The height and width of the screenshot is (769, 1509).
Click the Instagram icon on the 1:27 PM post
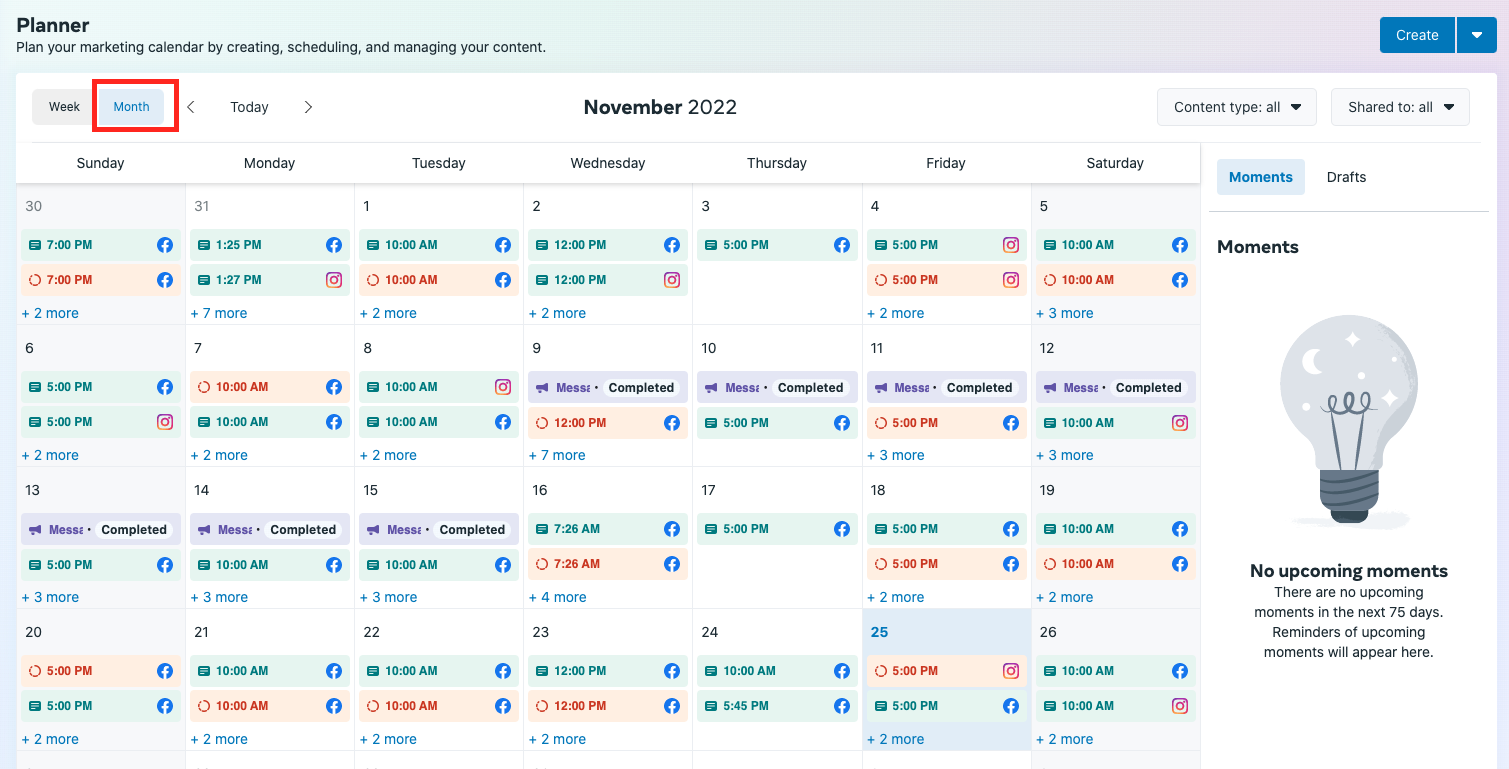pyautogui.click(x=334, y=280)
